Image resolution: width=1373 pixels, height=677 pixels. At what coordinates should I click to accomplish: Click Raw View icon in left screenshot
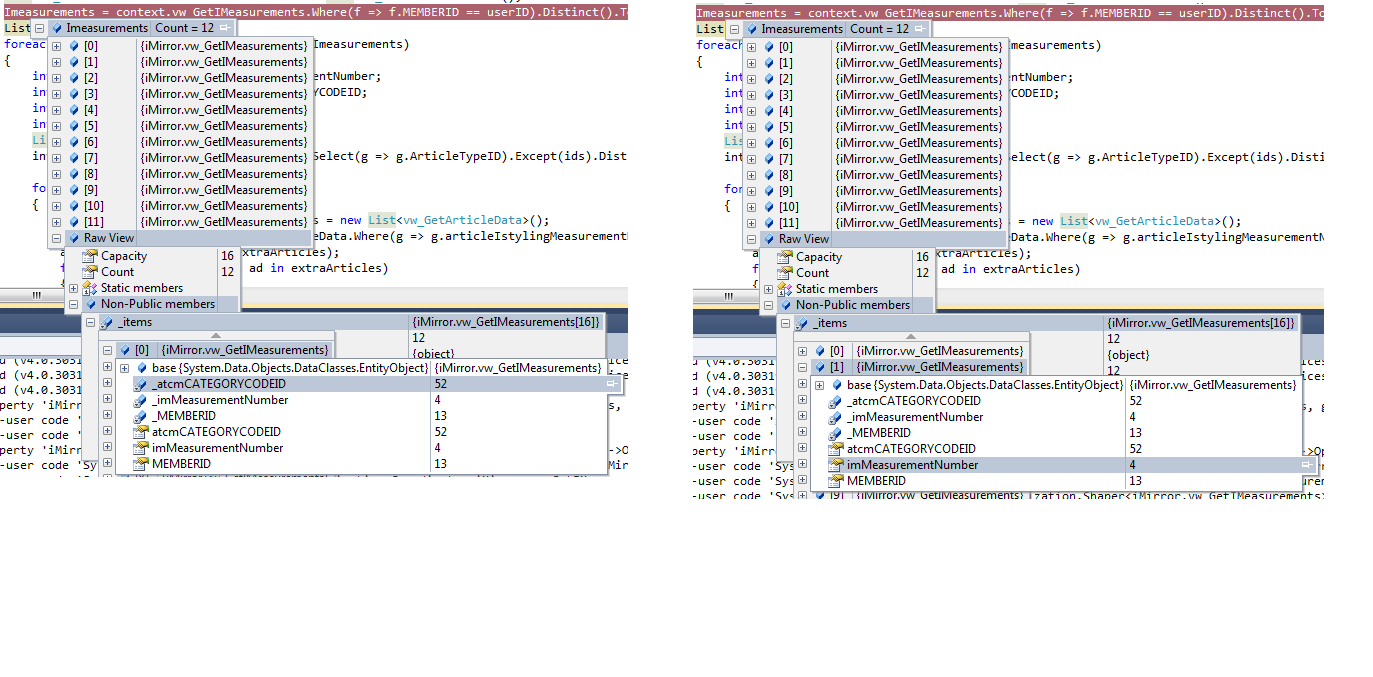point(72,238)
